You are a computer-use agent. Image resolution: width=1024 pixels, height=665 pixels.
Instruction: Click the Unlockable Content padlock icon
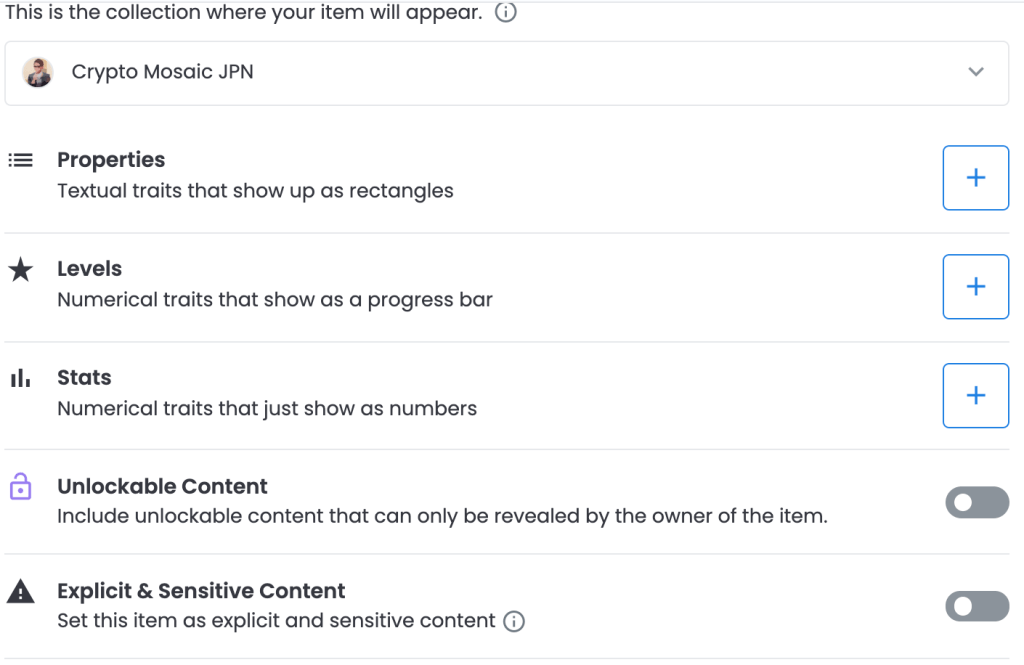20,487
